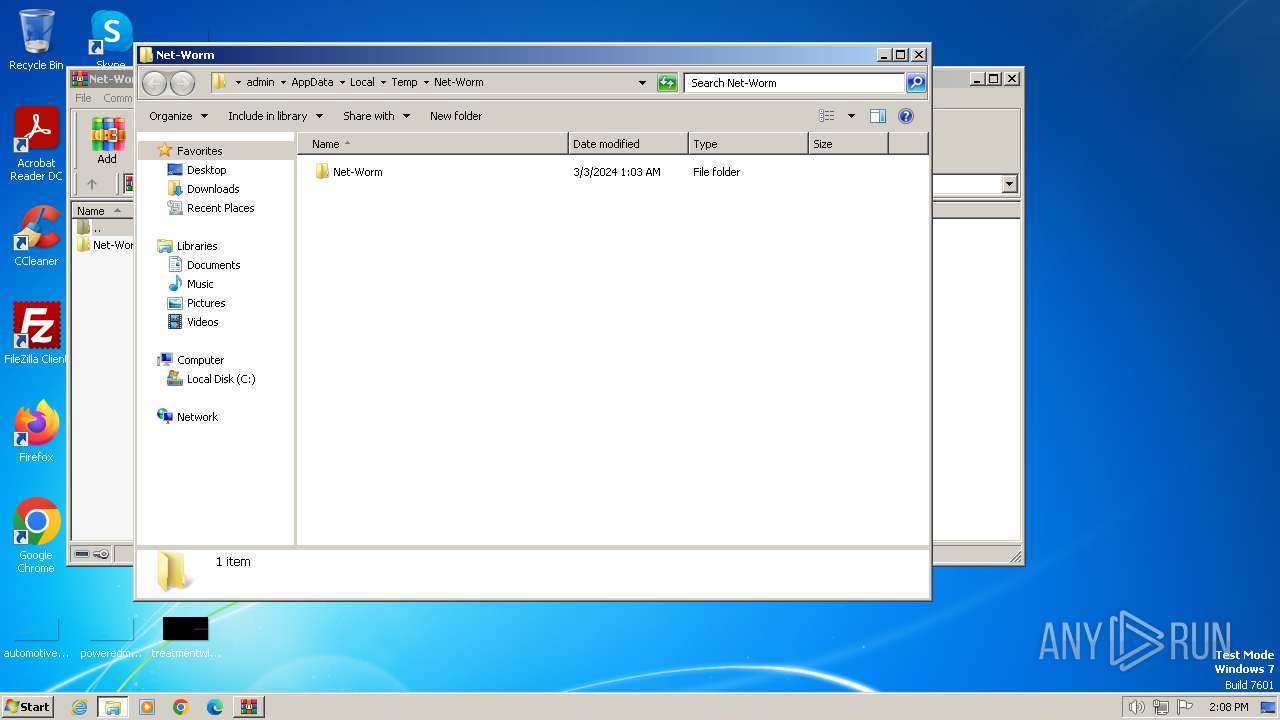Open Pictures library

(206, 303)
